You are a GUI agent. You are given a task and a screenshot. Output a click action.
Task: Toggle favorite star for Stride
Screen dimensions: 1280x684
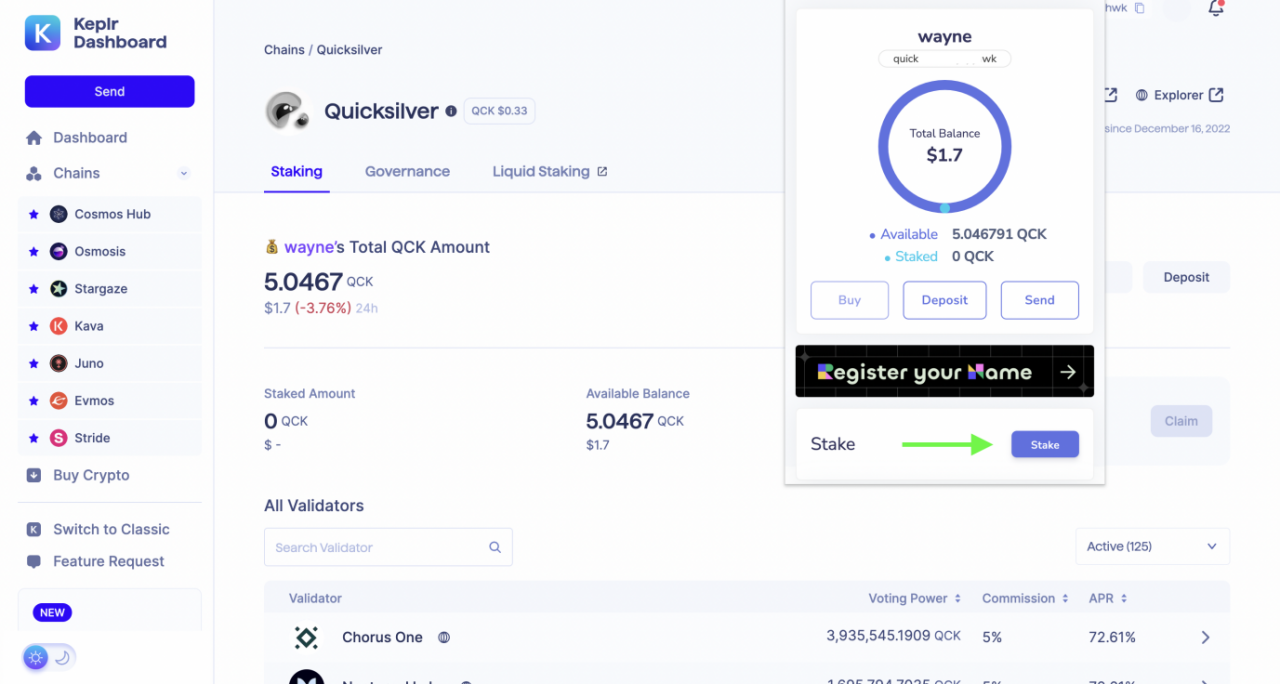[33, 438]
